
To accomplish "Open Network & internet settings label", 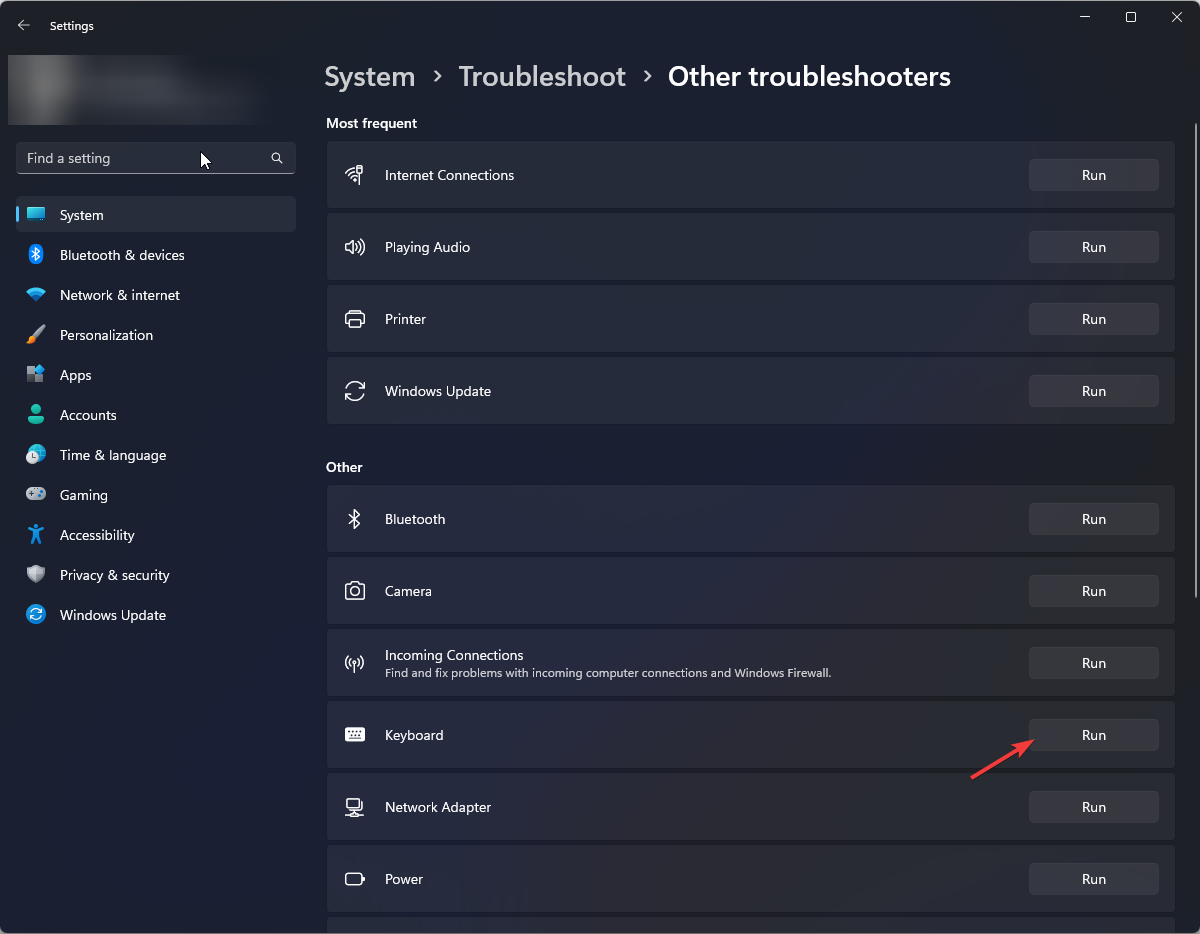I will (x=120, y=295).
